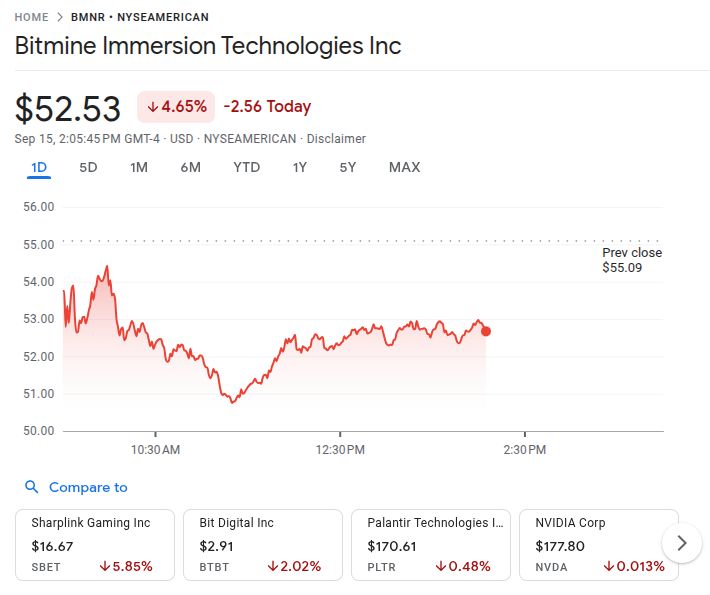Image resolution: width=710 pixels, height=595 pixels.
Task: Click NVDA's red down arrow indicator
Action: 608,566
